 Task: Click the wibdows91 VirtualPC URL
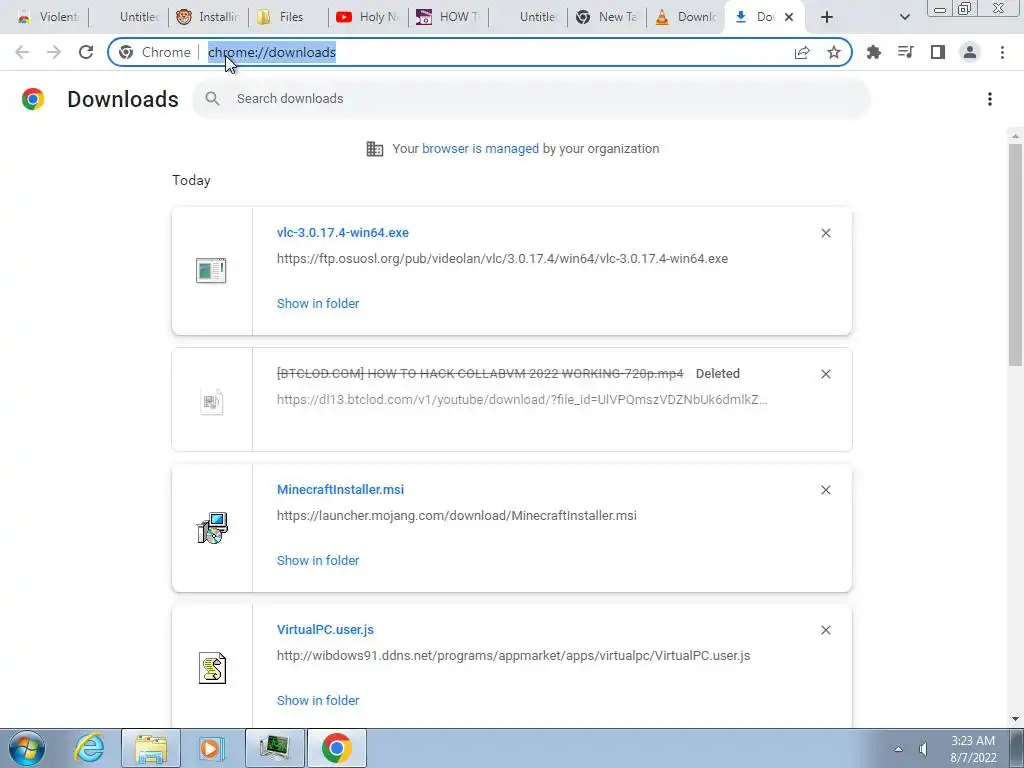click(513, 656)
